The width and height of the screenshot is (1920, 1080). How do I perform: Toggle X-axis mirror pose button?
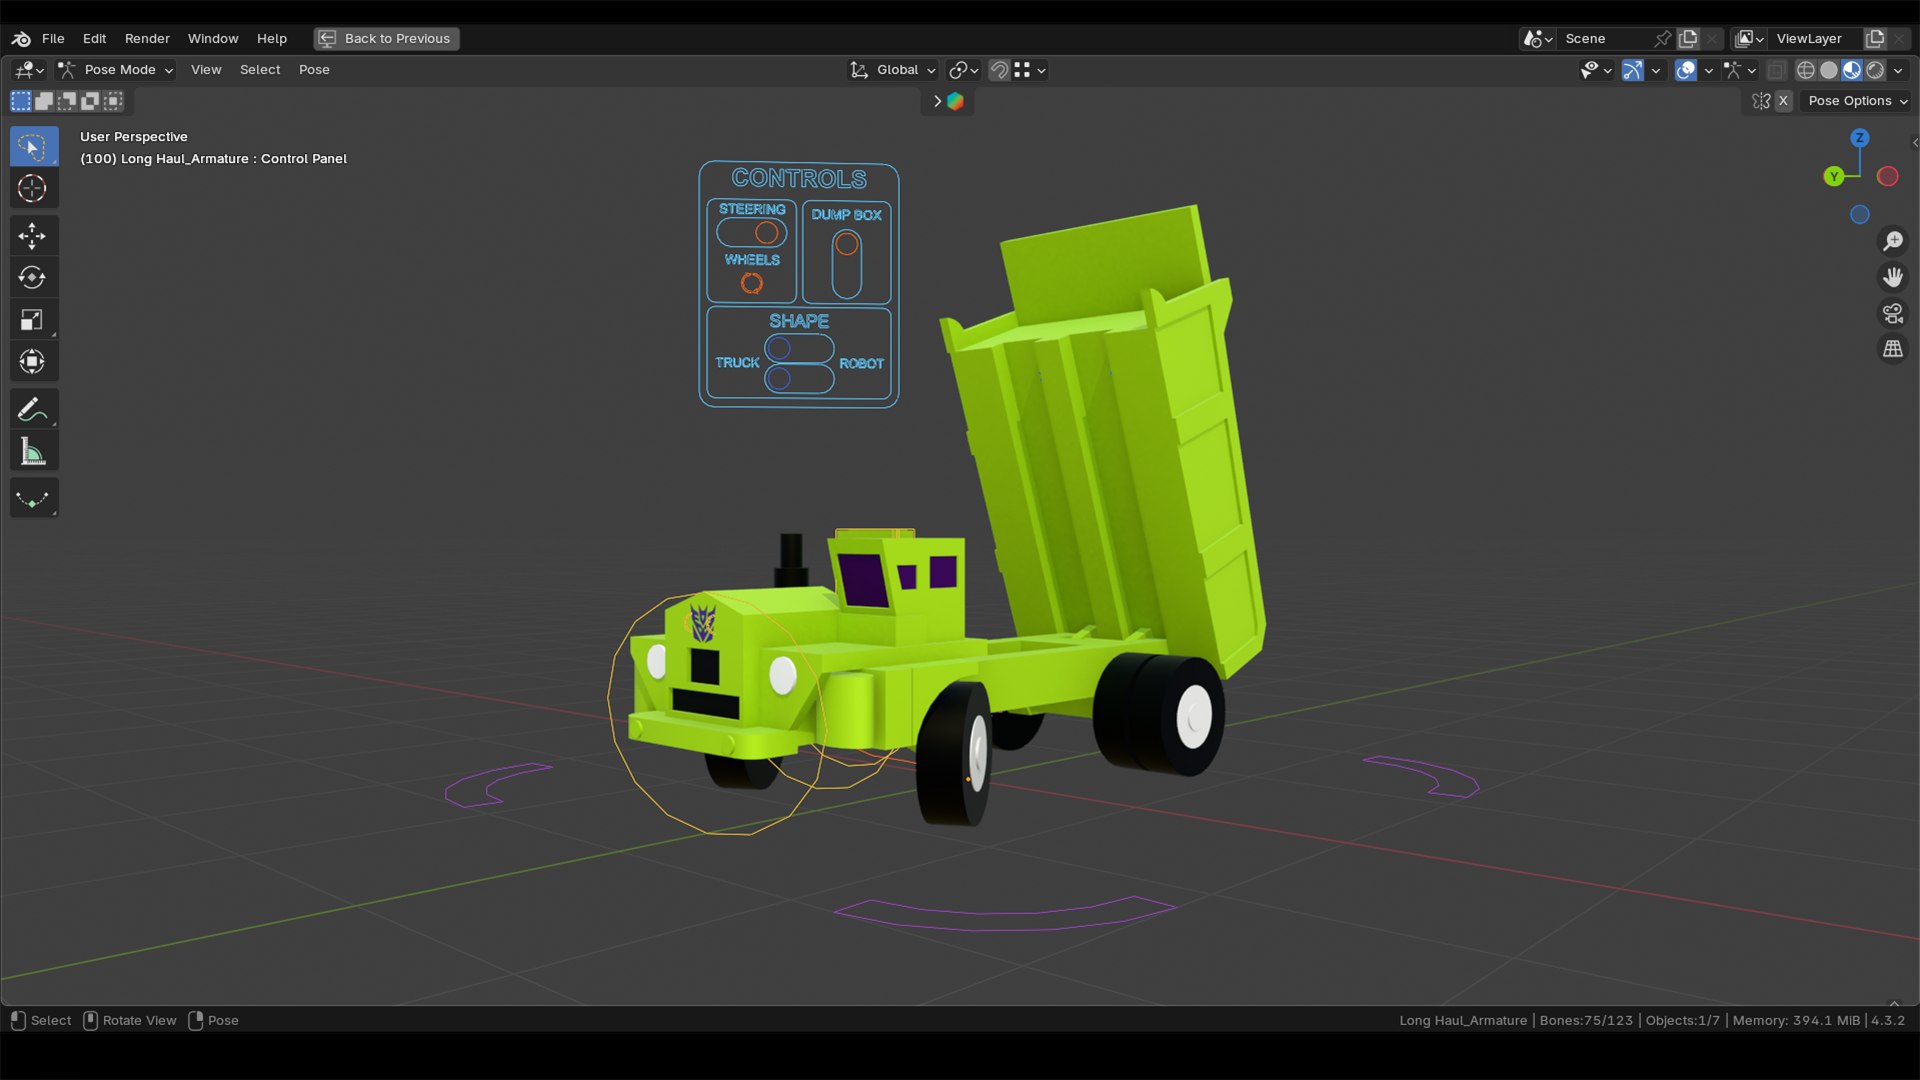(x=1783, y=101)
